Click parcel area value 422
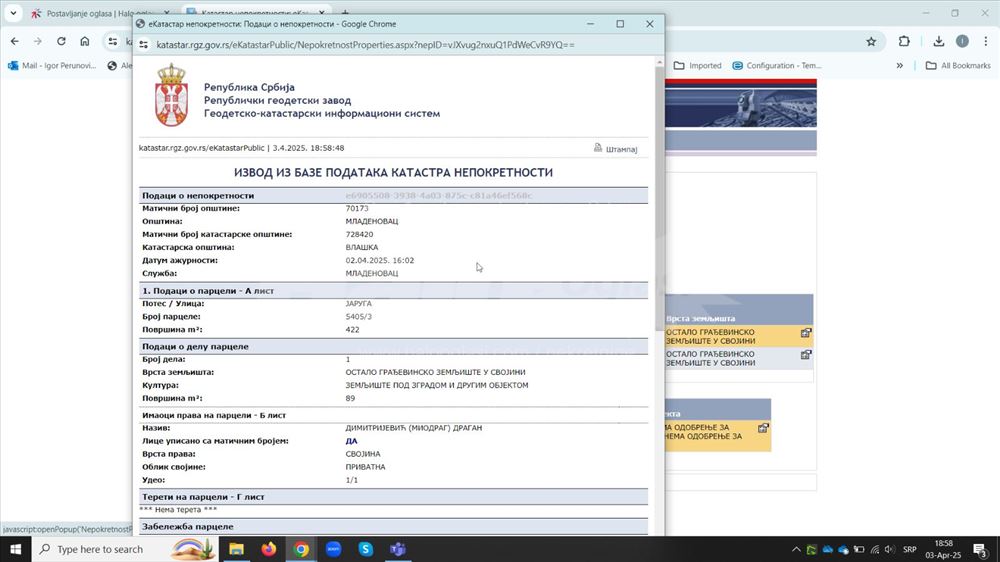This screenshot has width=1000, height=562. (353, 330)
